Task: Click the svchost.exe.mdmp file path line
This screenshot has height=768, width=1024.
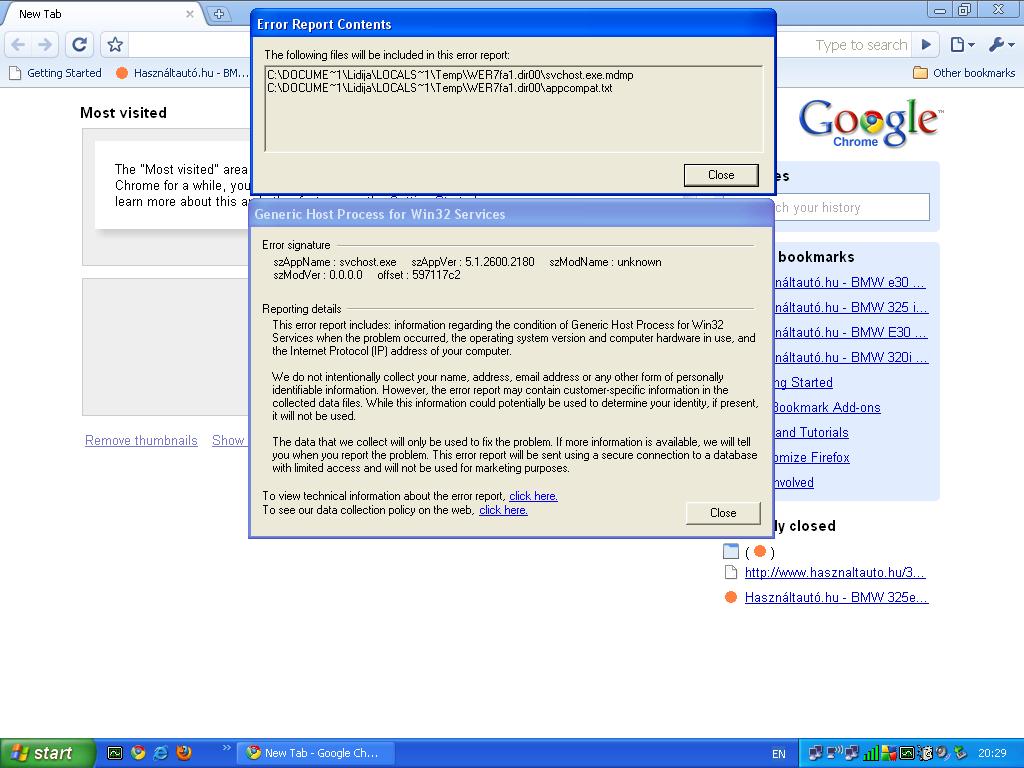Action: (450, 75)
